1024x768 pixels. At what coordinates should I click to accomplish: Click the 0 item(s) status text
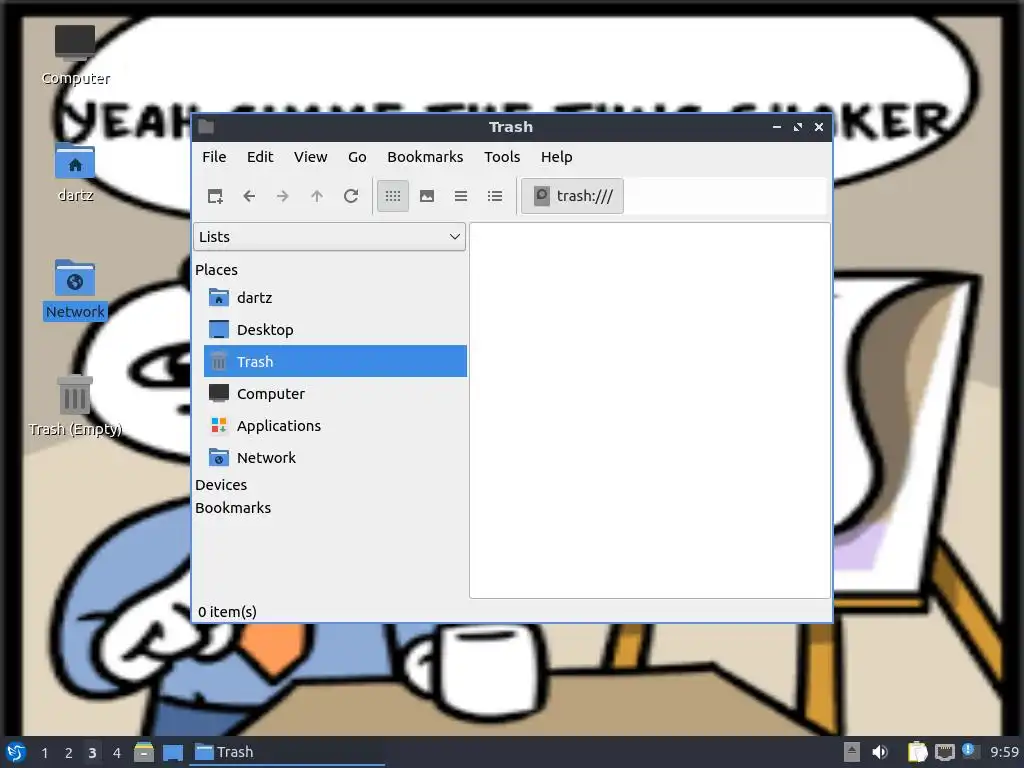click(x=227, y=612)
